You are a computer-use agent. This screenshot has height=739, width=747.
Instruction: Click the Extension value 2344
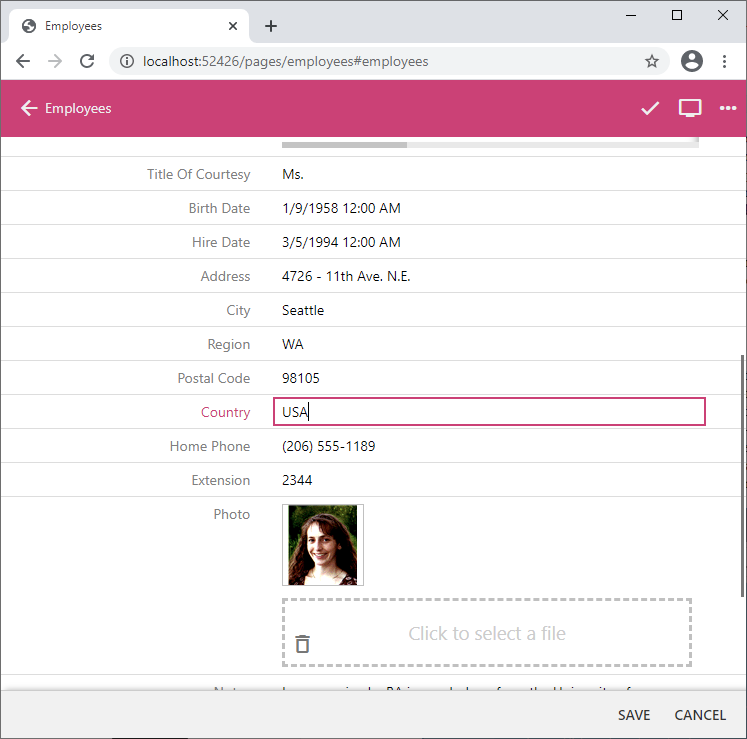click(297, 480)
